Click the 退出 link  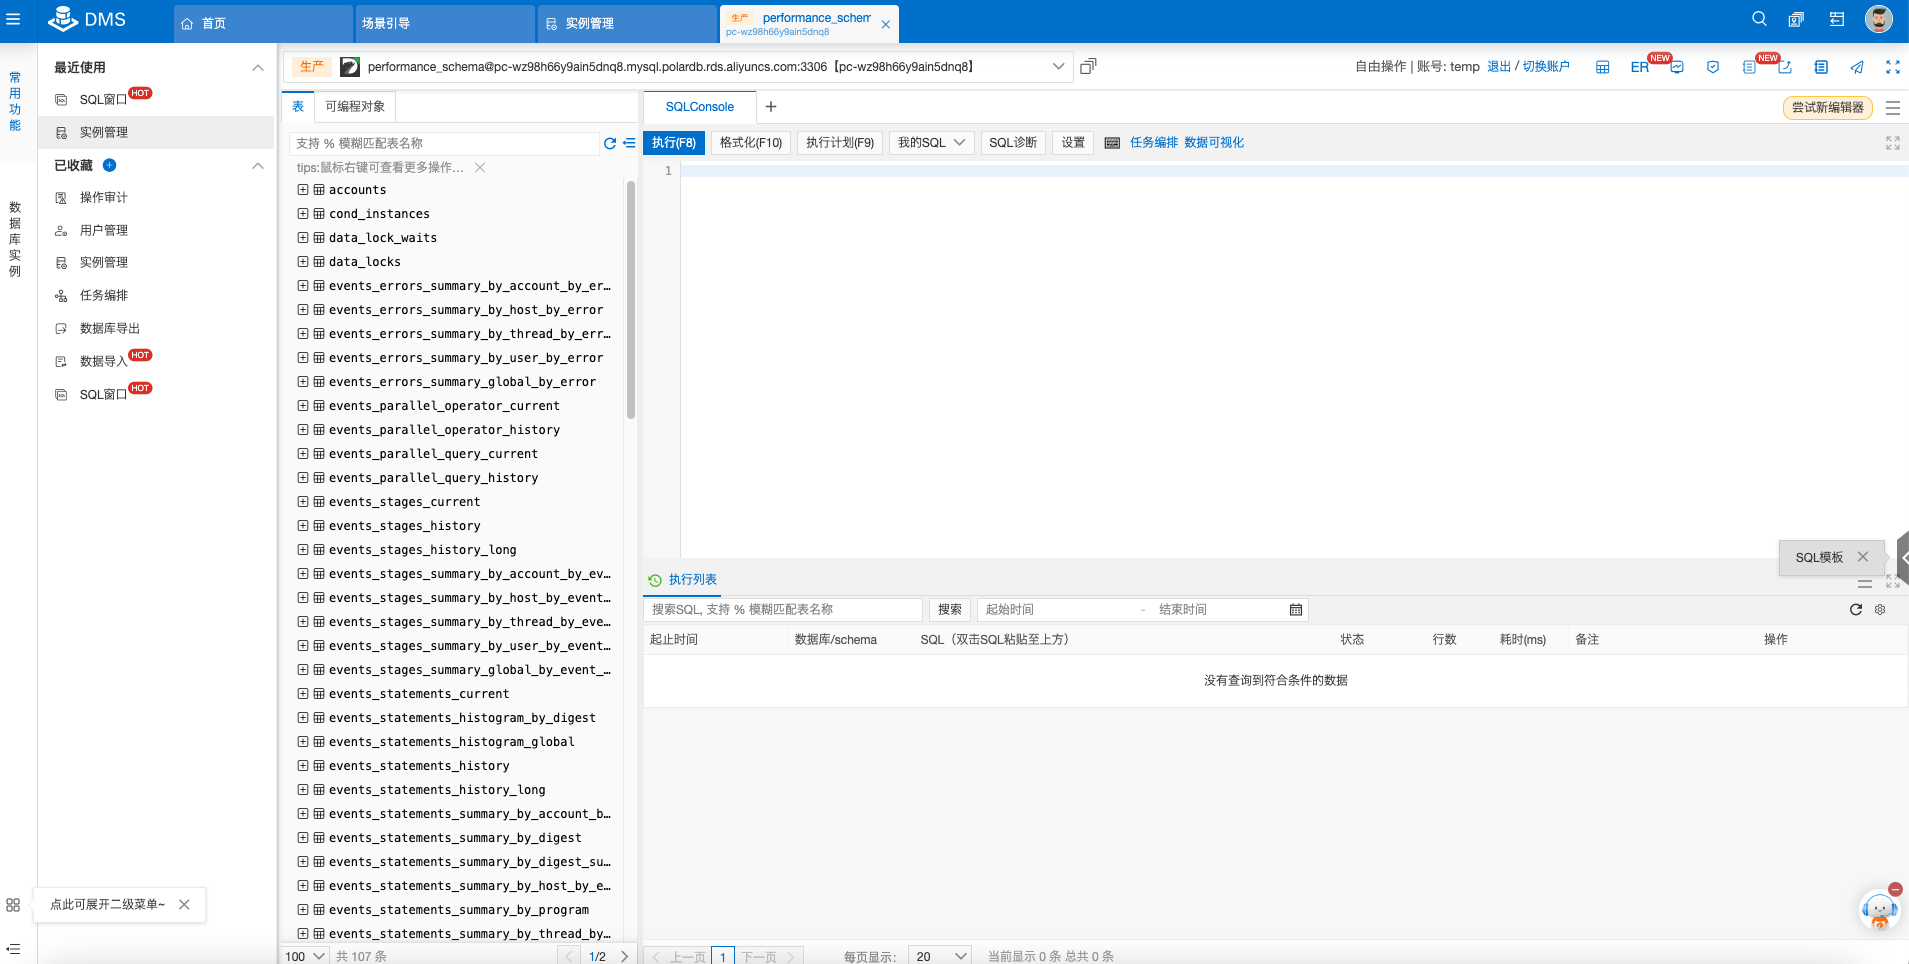click(x=1499, y=67)
